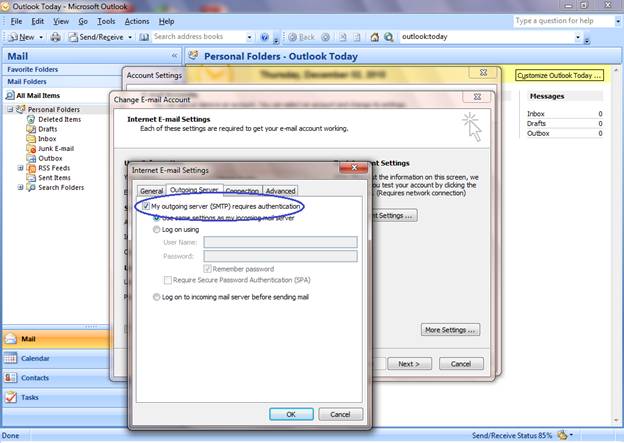The height and width of the screenshot is (443, 624).
Task: Click the Password input field
Action: click(x=280, y=256)
